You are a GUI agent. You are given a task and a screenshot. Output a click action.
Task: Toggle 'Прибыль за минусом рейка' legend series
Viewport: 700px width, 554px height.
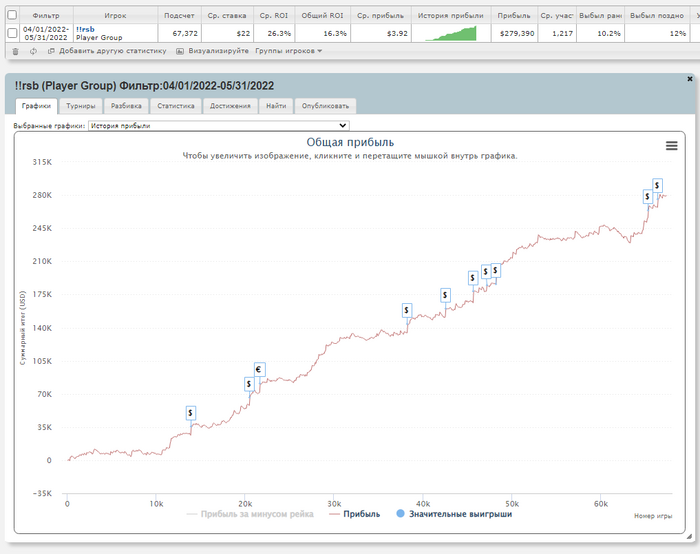pyautogui.click(x=250, y=514)
